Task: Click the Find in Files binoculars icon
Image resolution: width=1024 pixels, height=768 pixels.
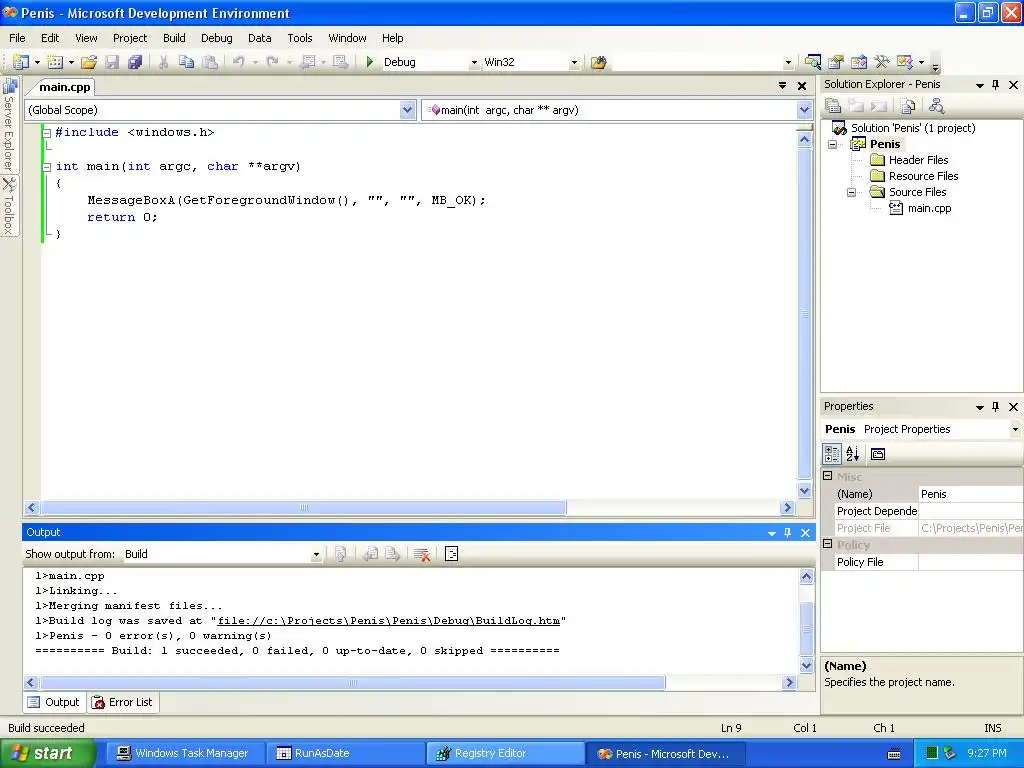Action: (598, 62)
